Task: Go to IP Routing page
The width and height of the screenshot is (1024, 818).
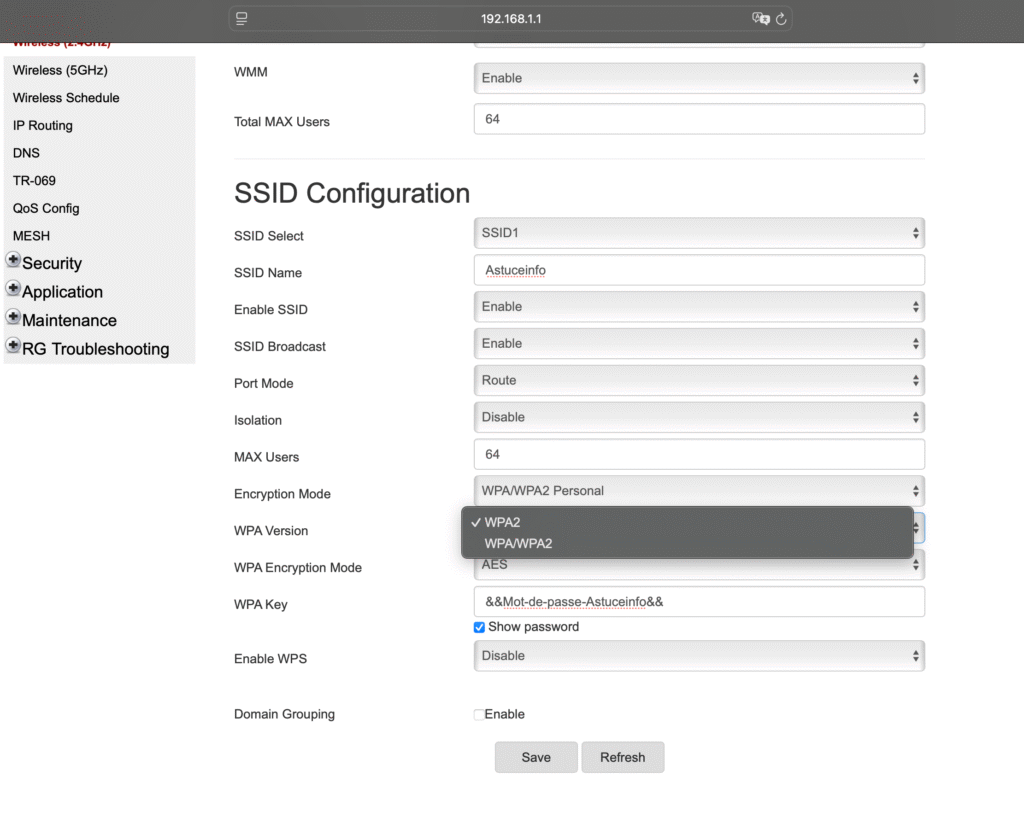Action: point(42,125)
